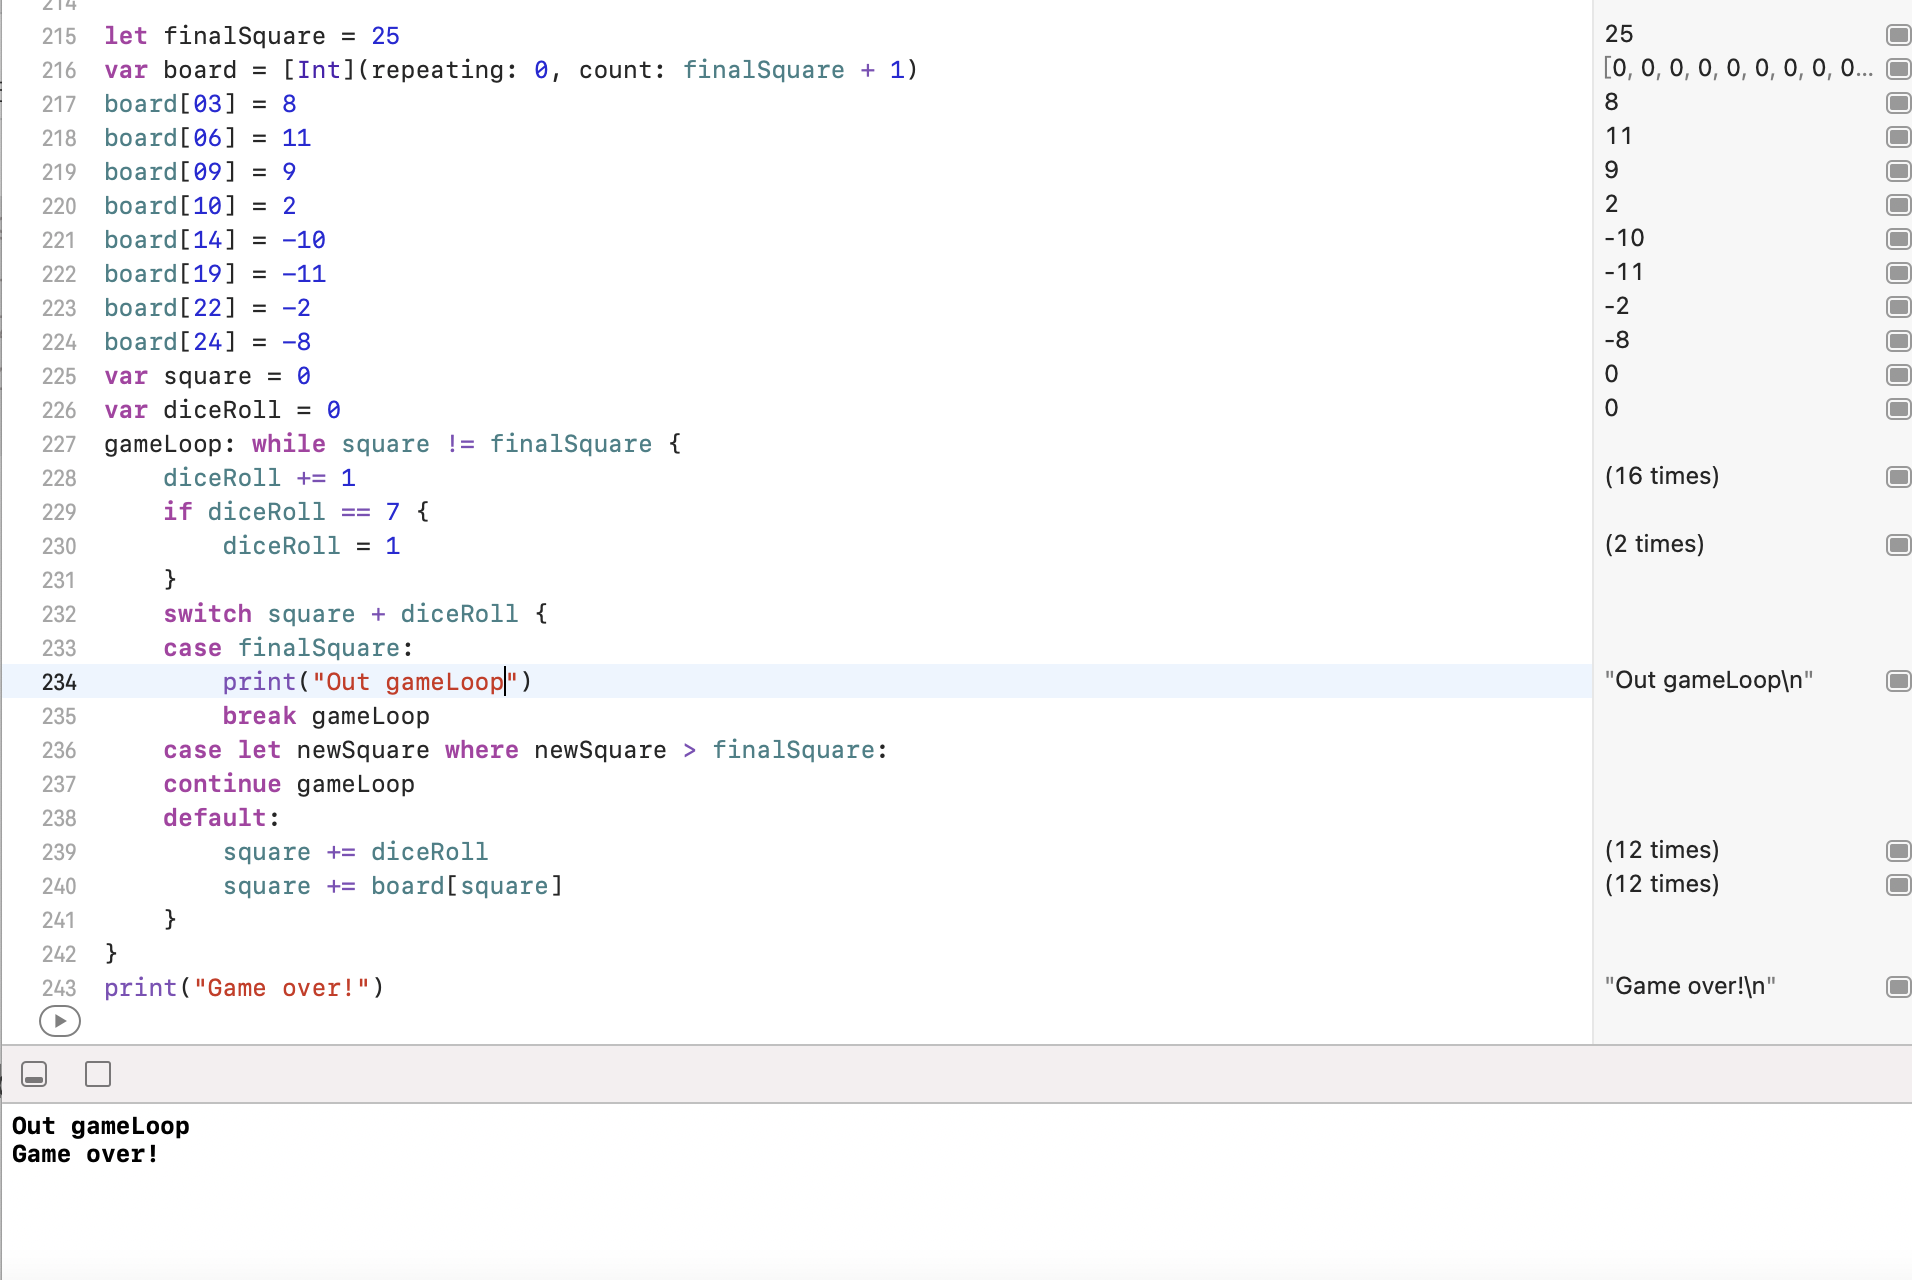The height and width of the screenshot is (1280, 1912).
Task: Click the "break gameLoop" statement
Action: pos(326,716)
